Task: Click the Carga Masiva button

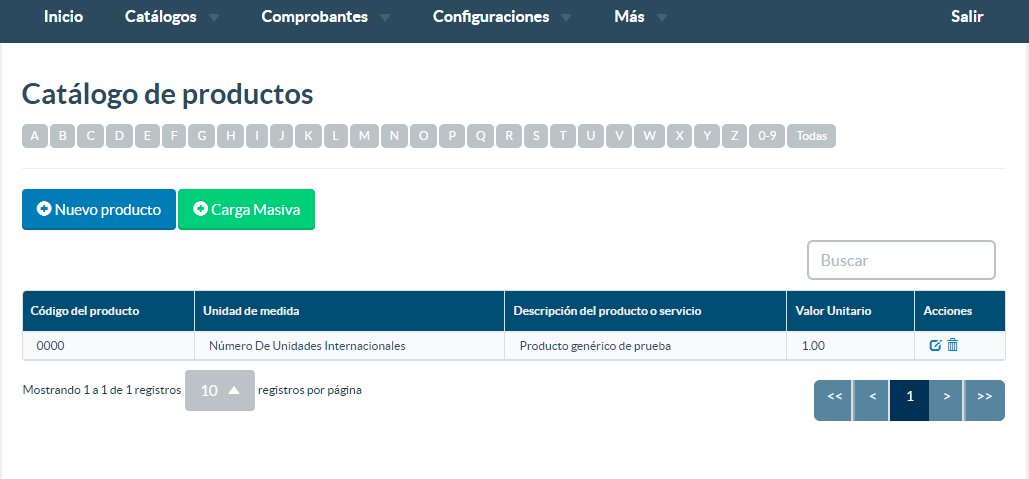Action: point(246,210)
